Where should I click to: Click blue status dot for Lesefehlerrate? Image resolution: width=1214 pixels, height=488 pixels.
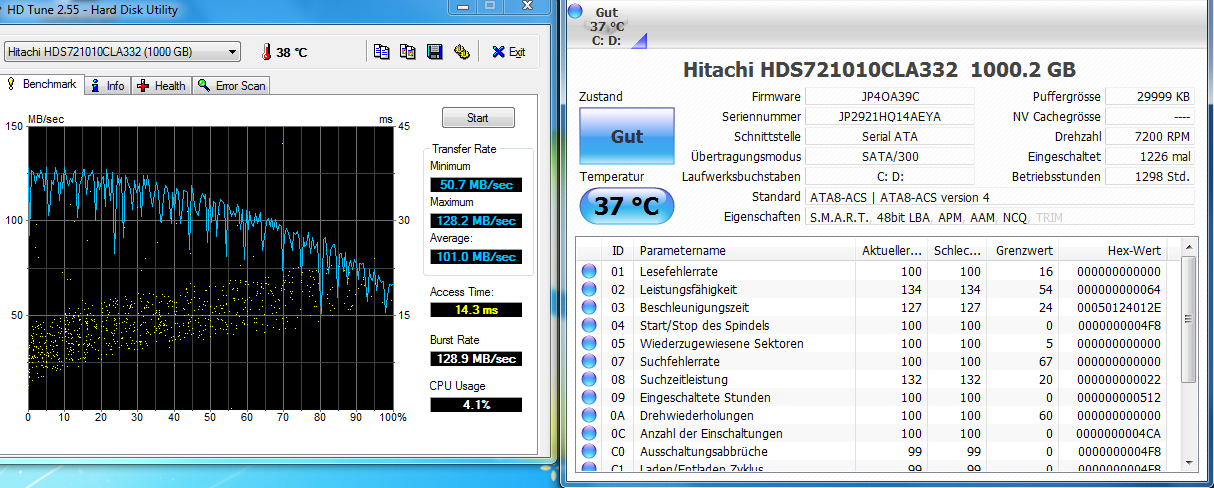589,271
